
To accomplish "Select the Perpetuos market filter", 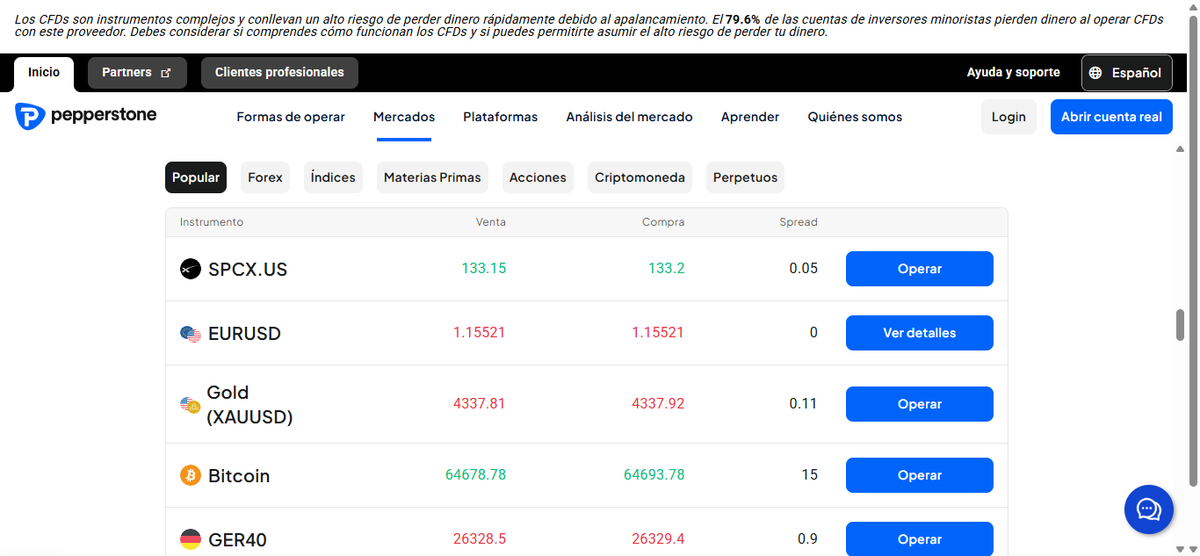I will coord(745,177).
